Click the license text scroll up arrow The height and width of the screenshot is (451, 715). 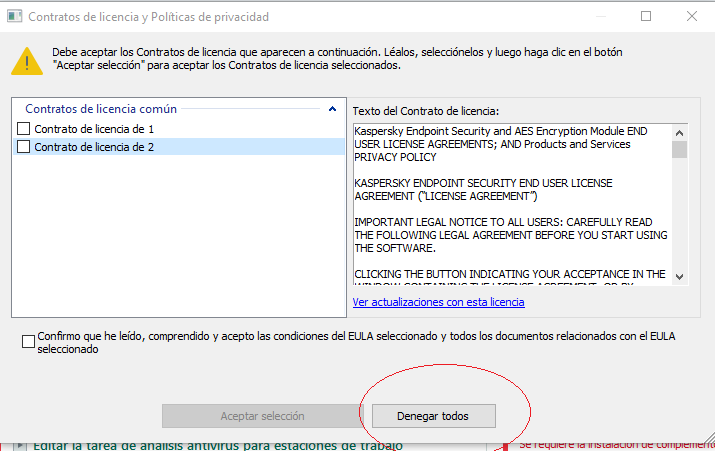679,133
